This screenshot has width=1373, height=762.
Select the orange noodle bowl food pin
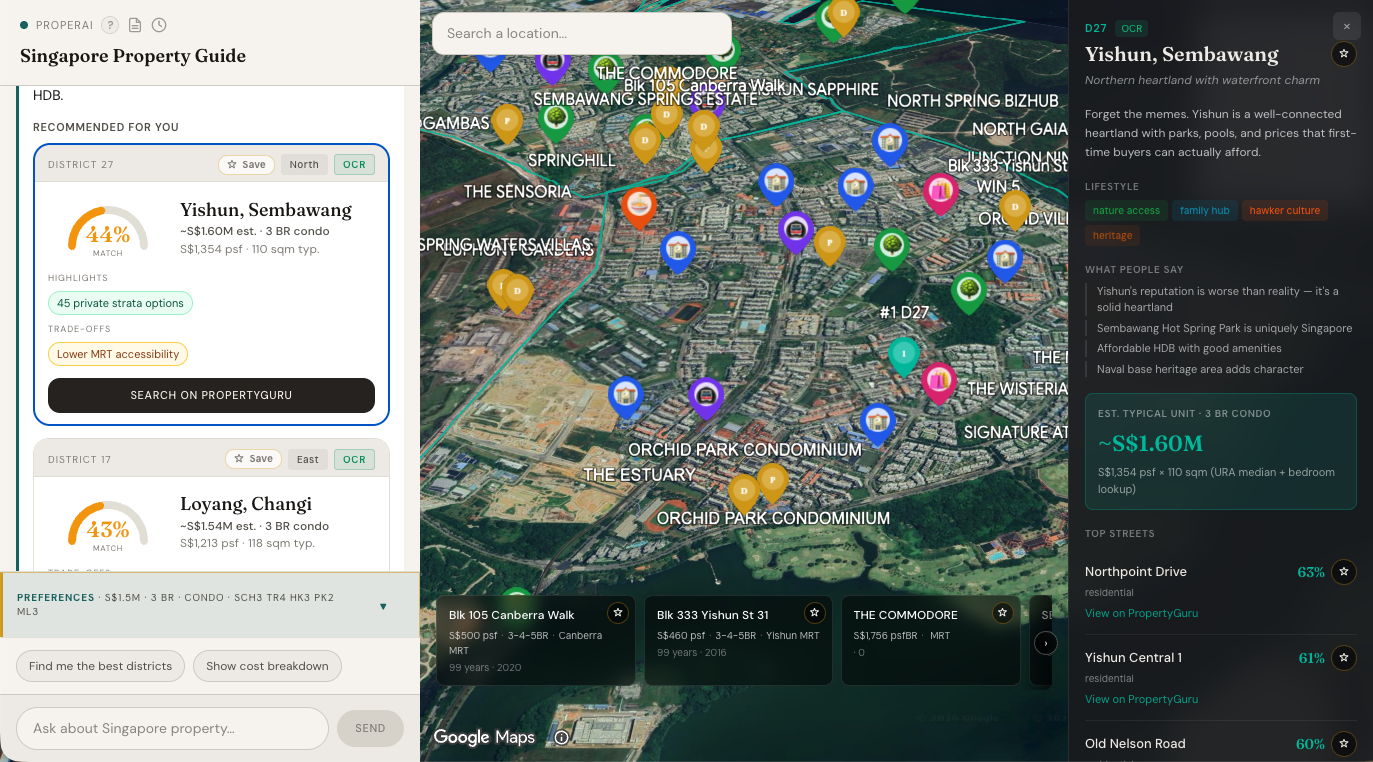[639, 208]
